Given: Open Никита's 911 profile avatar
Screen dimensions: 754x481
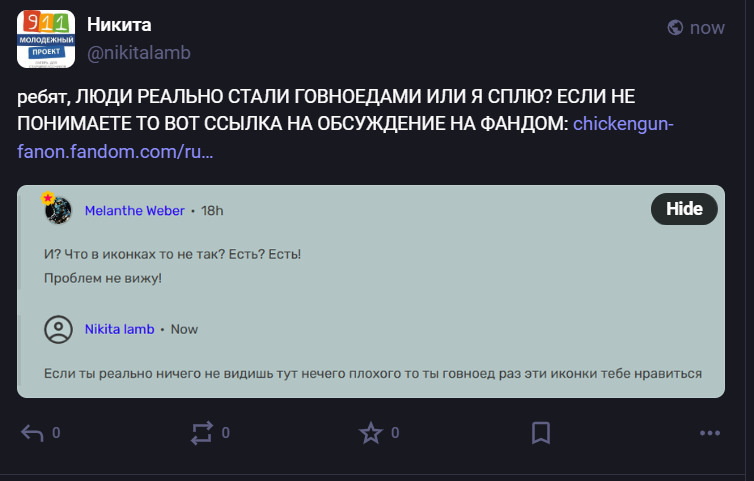Looking at the screenshot, I should [x=46, y=38].
